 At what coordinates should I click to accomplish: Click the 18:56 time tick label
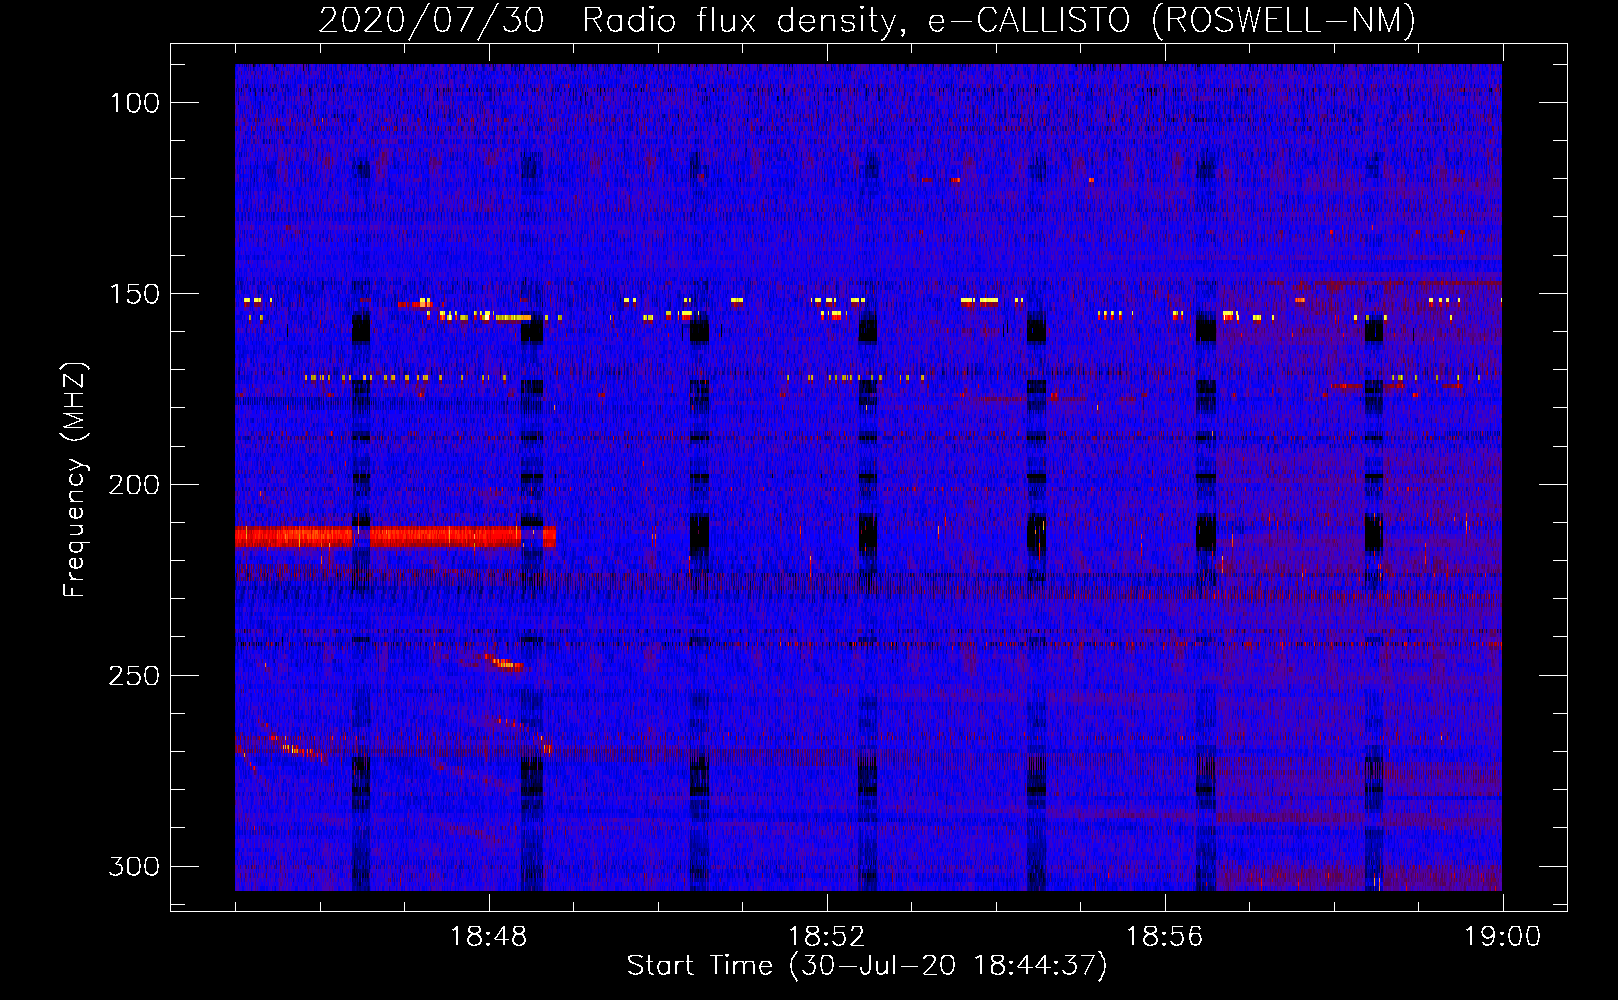click(x=1164, y=937)
